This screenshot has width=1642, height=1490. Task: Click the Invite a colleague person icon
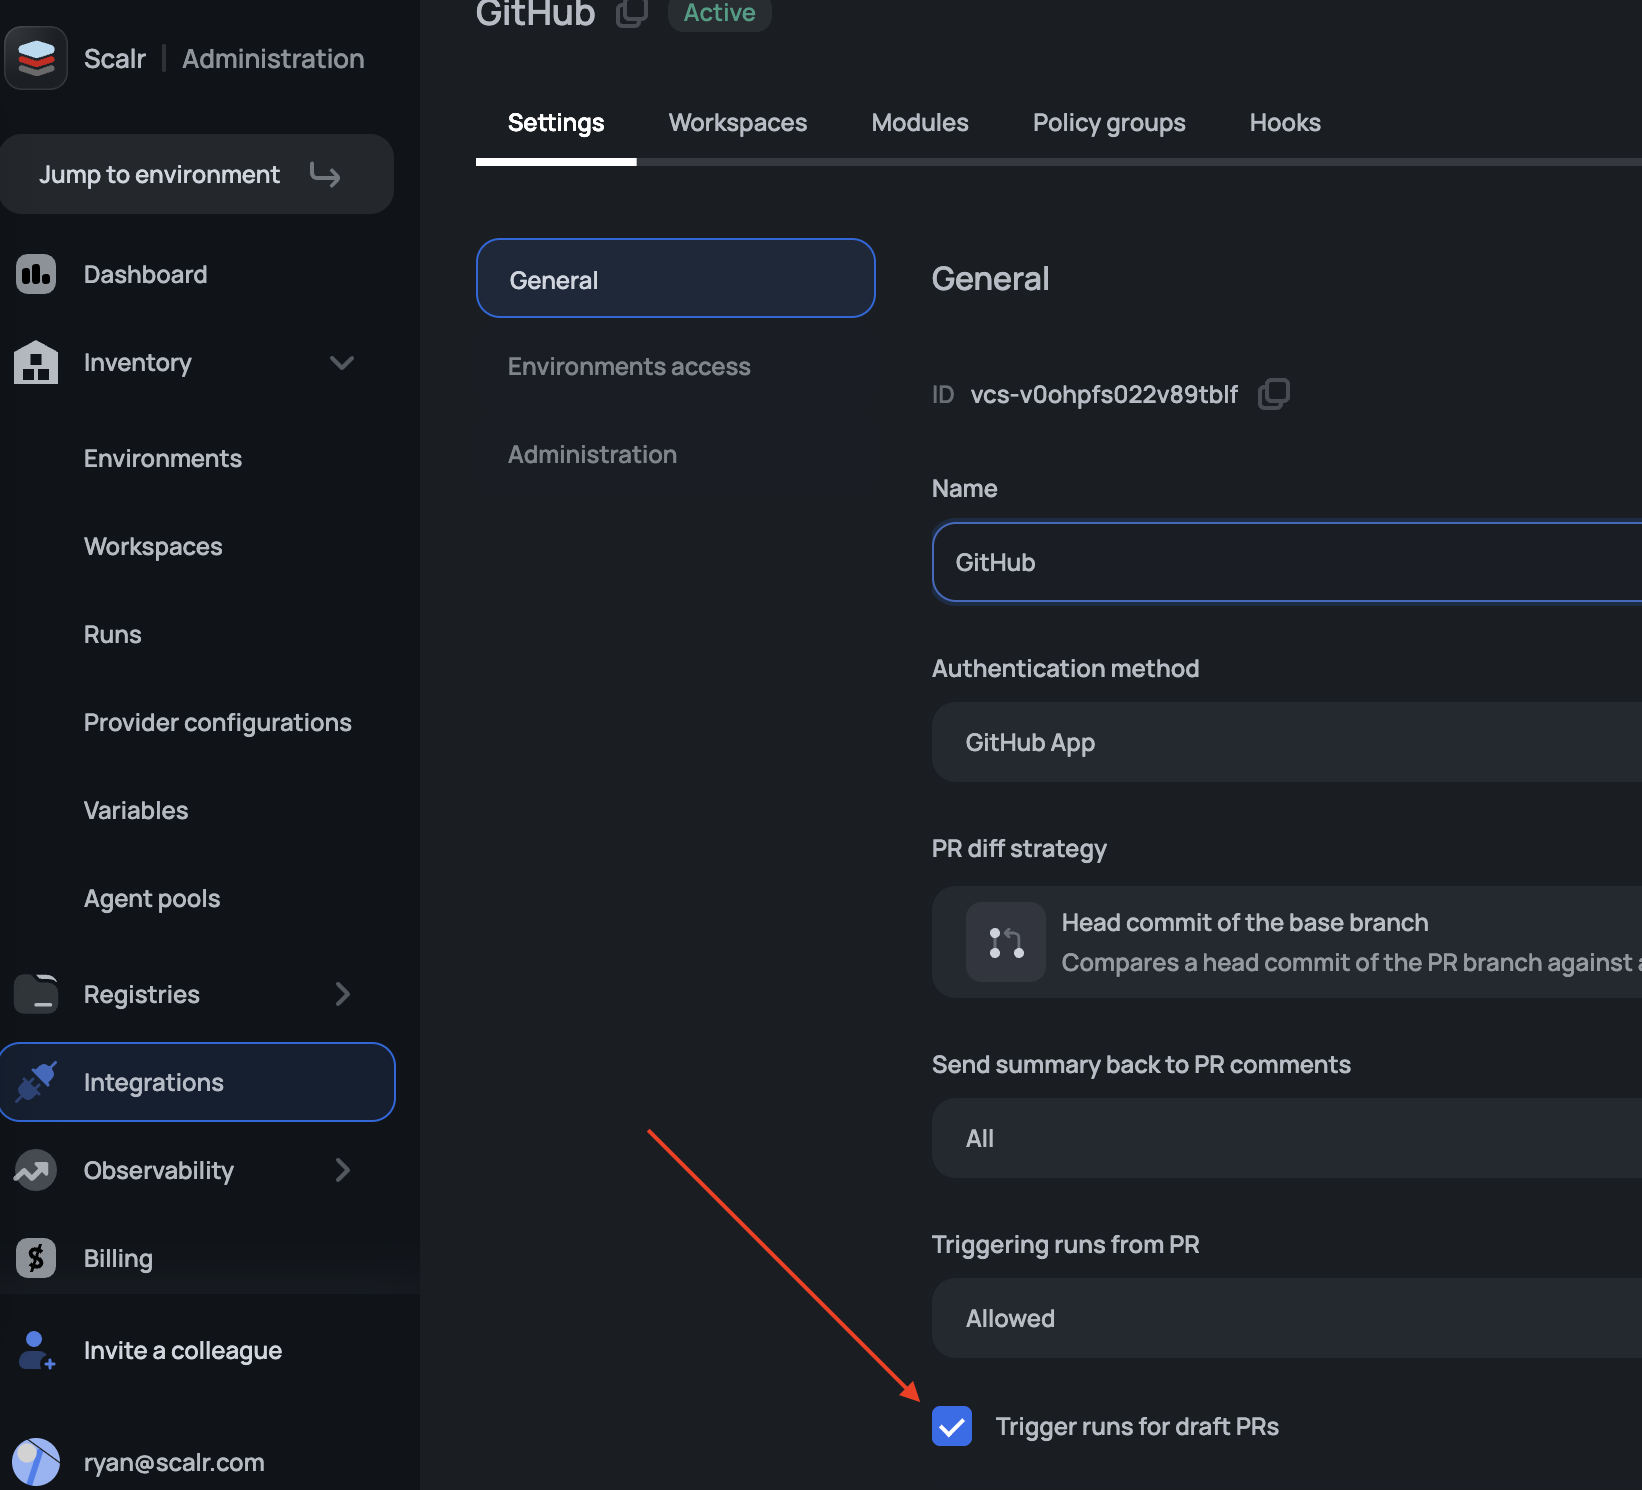(36, 1350)
